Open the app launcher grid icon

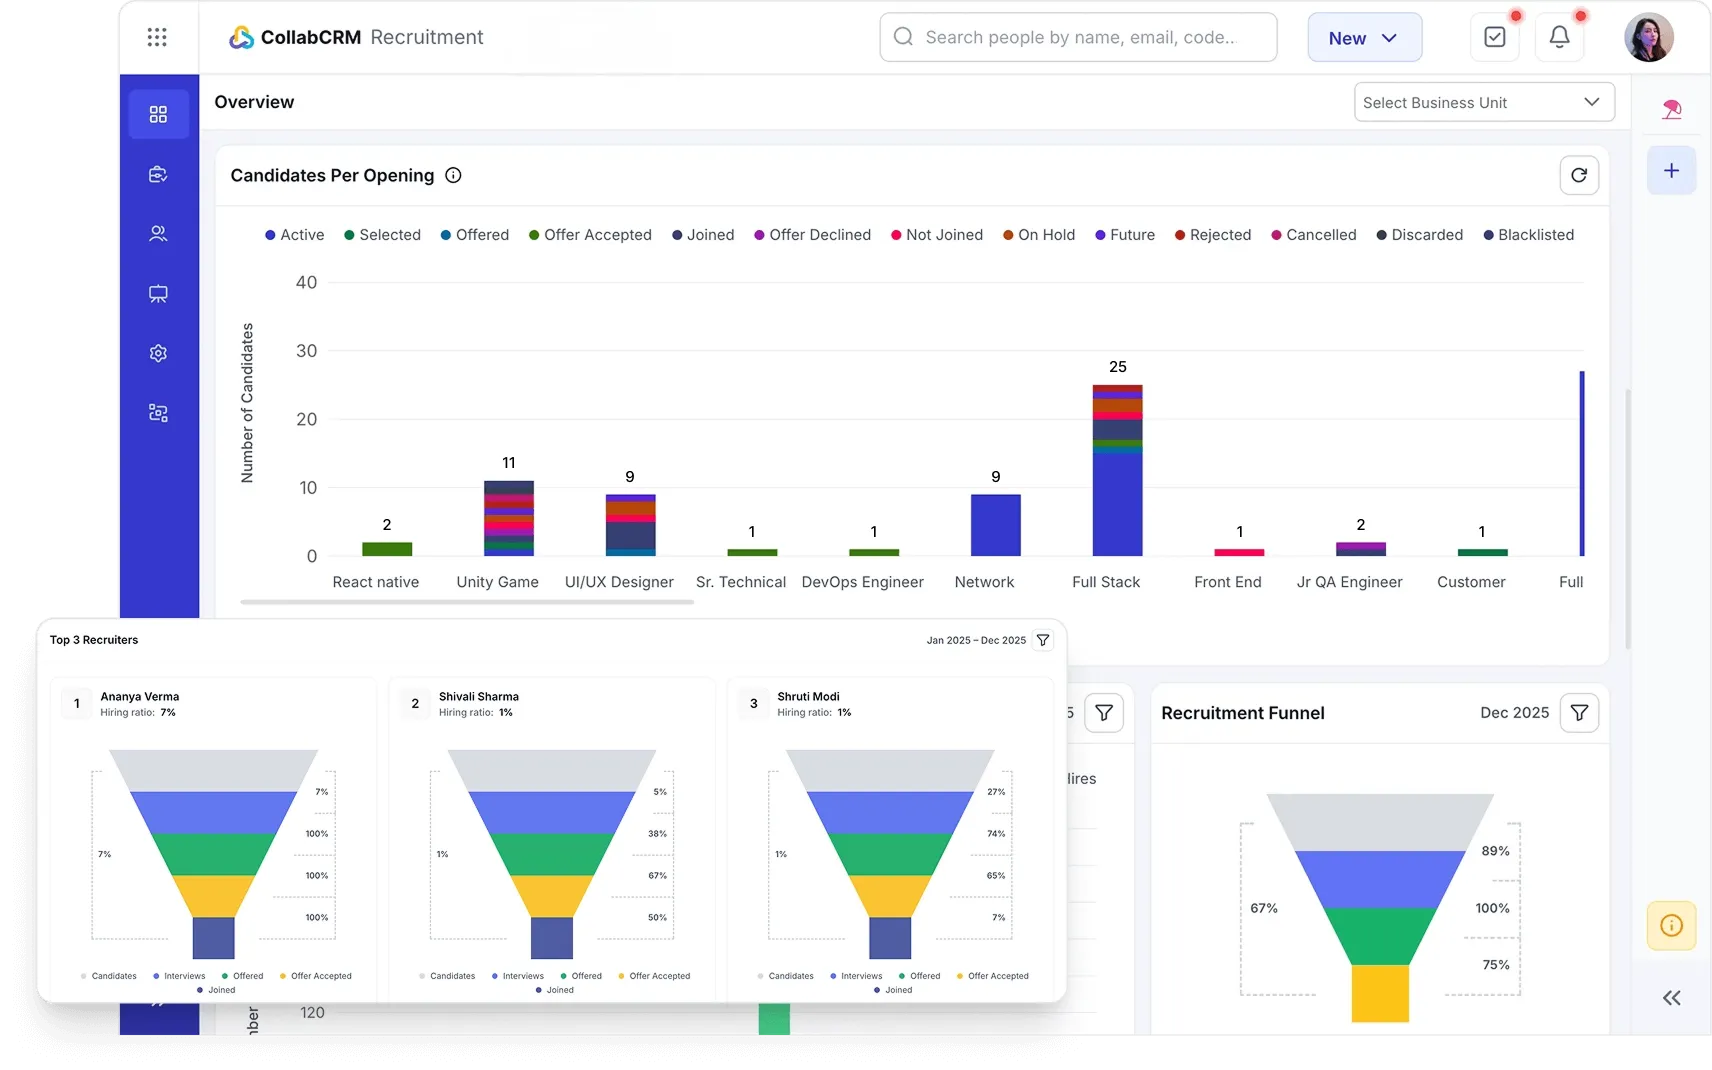coord(157,37)
